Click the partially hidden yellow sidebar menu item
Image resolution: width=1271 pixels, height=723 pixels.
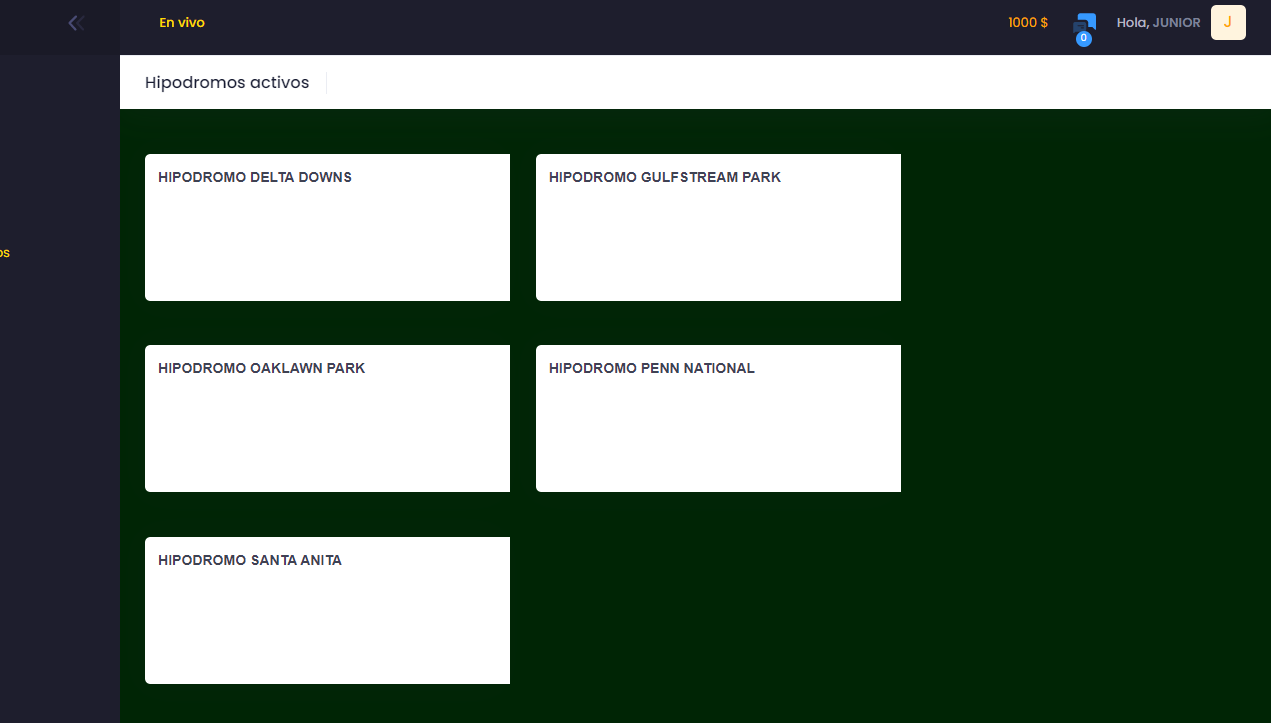point(4,253)
